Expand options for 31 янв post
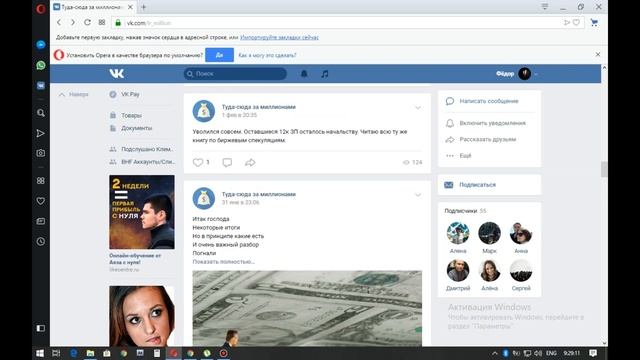The height and width of the screenshot is (360, 640). coord(418,195)
